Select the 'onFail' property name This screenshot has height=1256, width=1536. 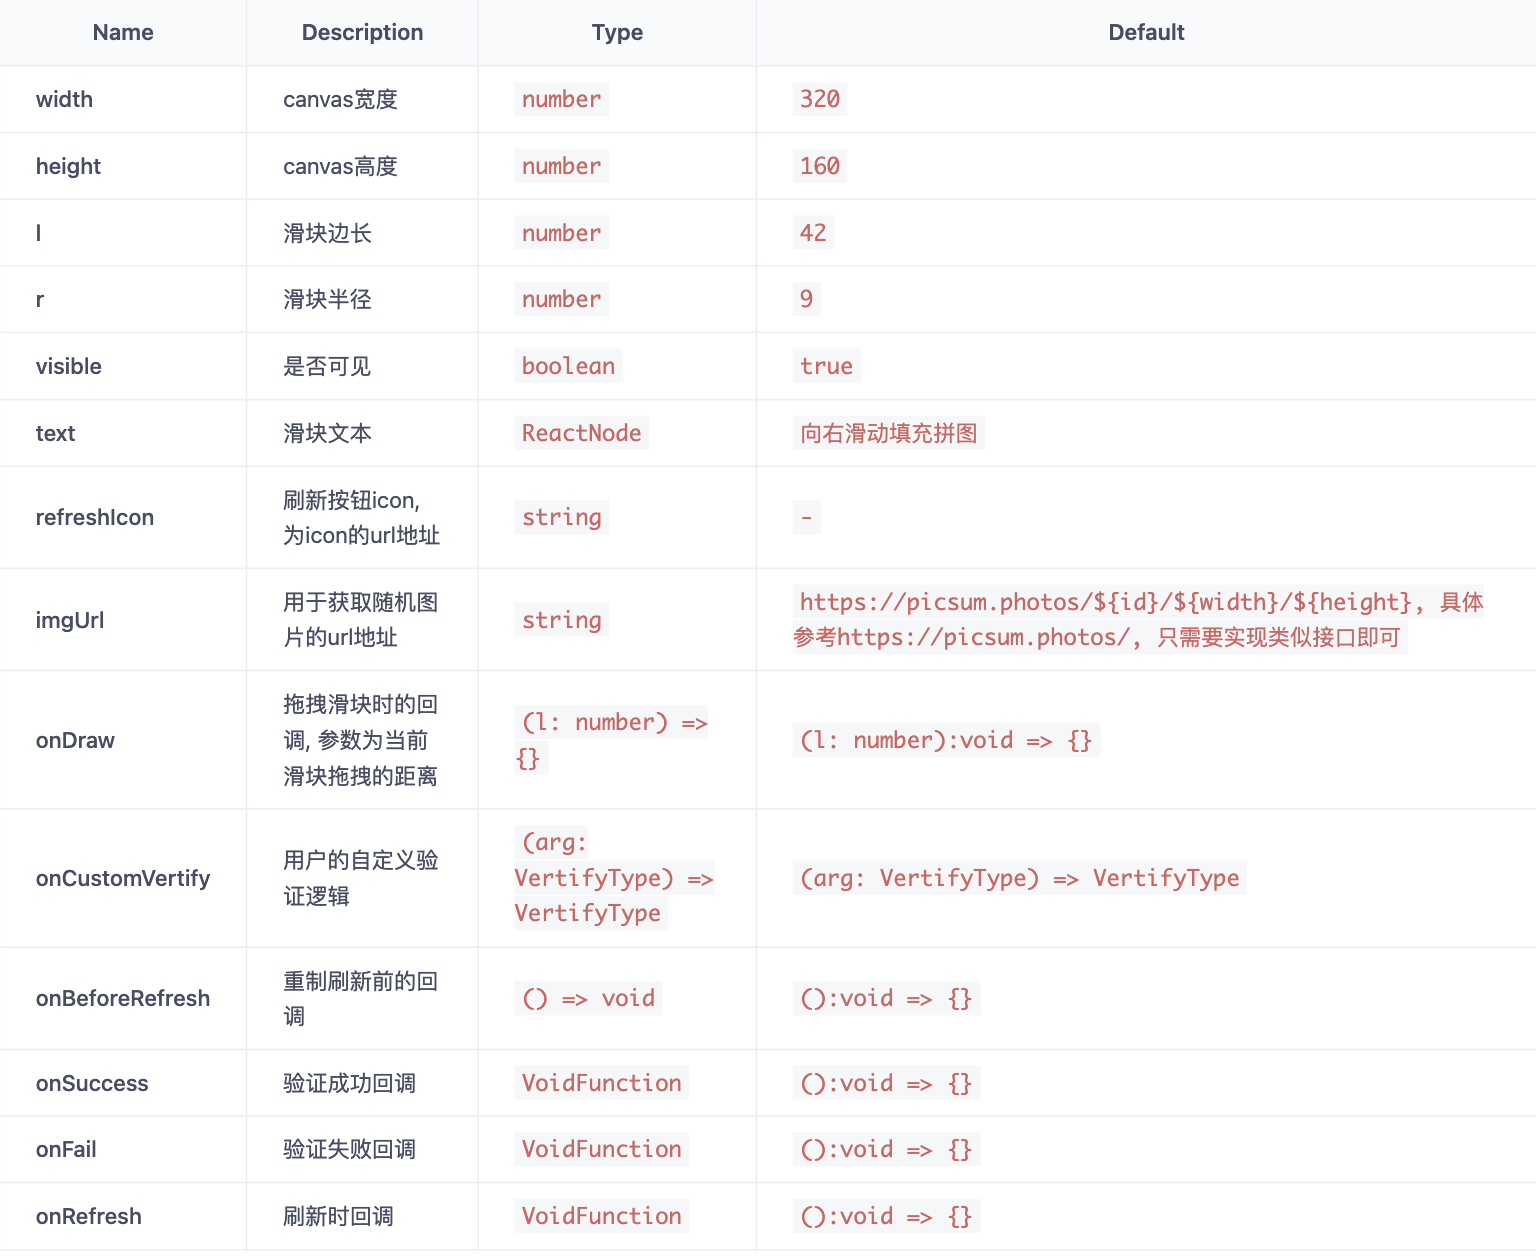pos(66,1149)
